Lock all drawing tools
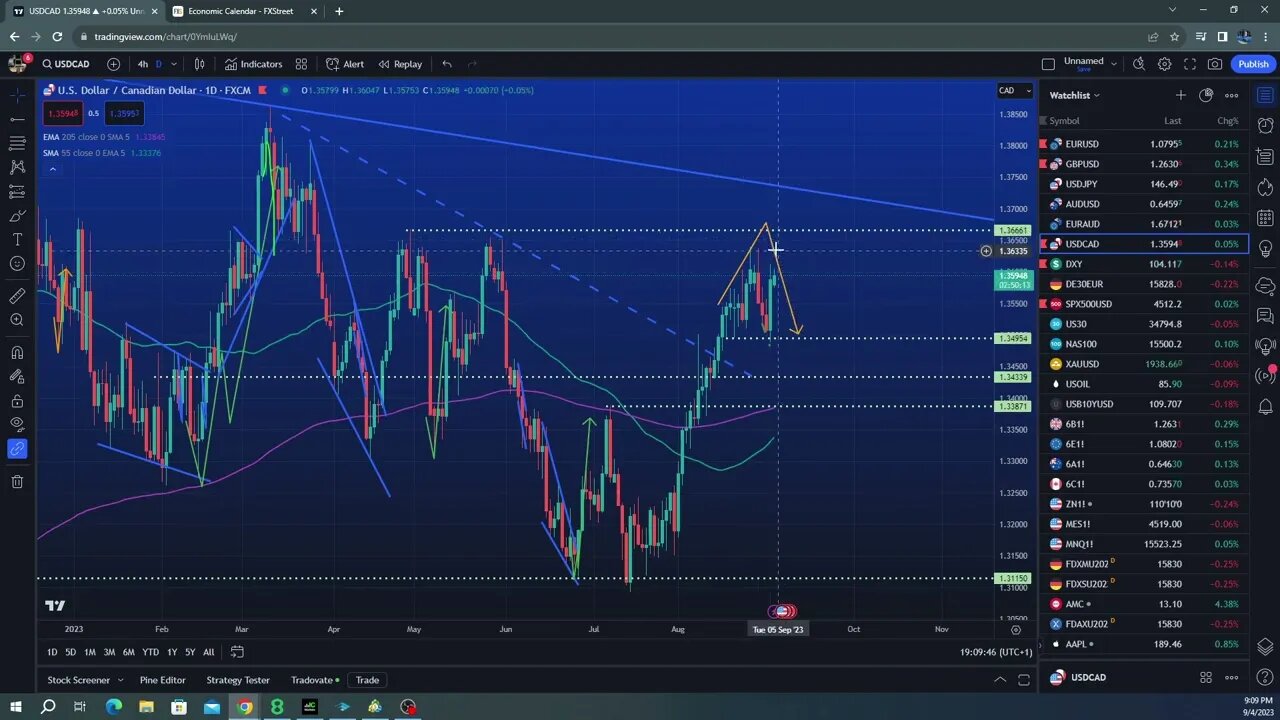The image size is (1280, 720). pyautogui.click(x=17, y=401)
